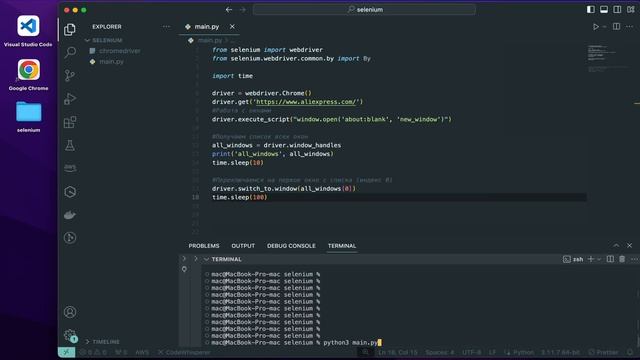Toggle bottom panel visibility
Viewport: 640px width, 360px height.
click(x=604, y=9)
